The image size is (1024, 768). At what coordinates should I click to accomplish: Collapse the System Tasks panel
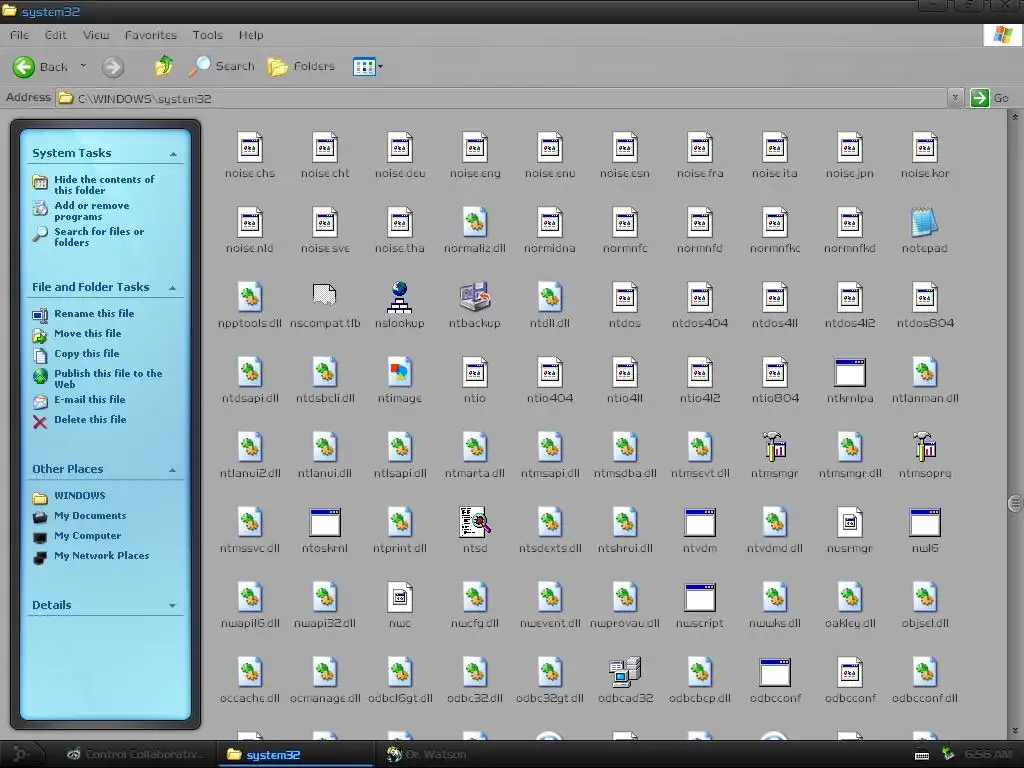[173, 154]
